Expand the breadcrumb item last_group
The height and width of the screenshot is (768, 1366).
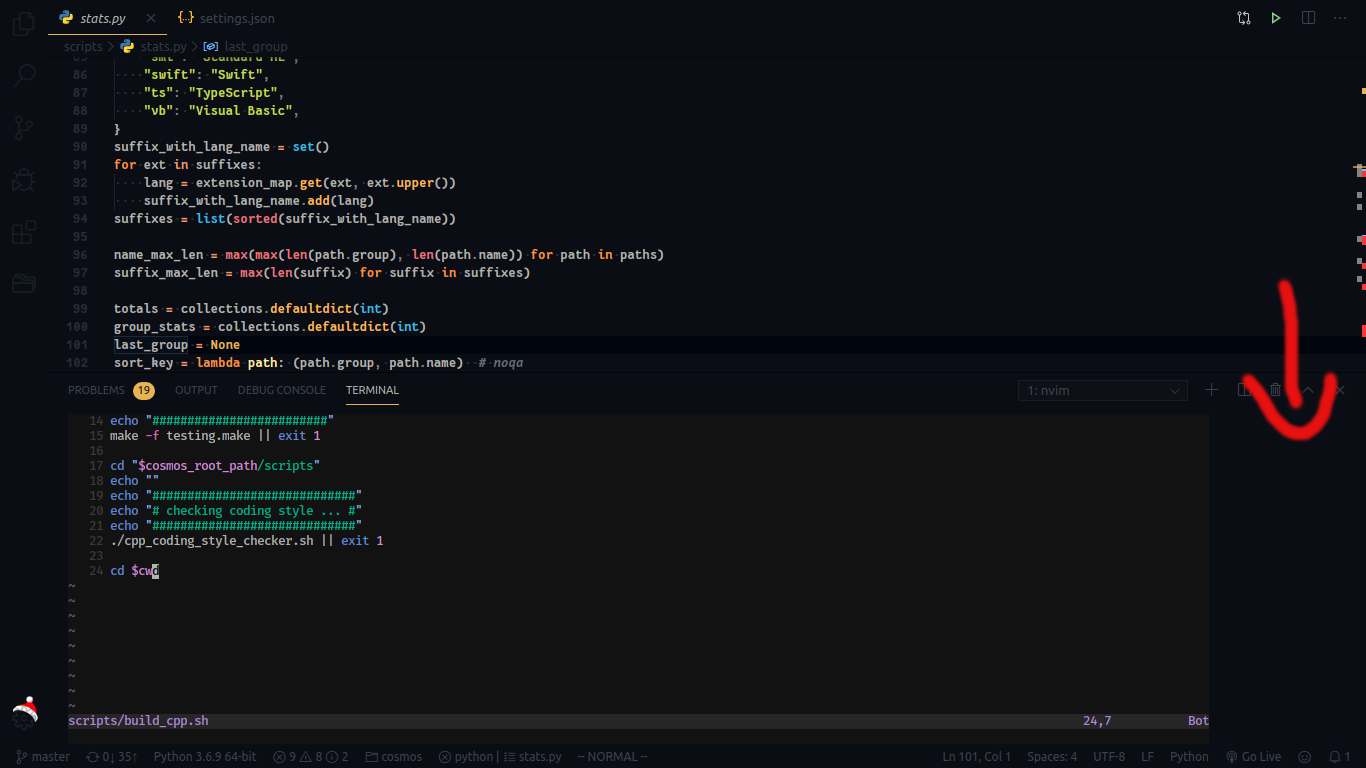256,46
